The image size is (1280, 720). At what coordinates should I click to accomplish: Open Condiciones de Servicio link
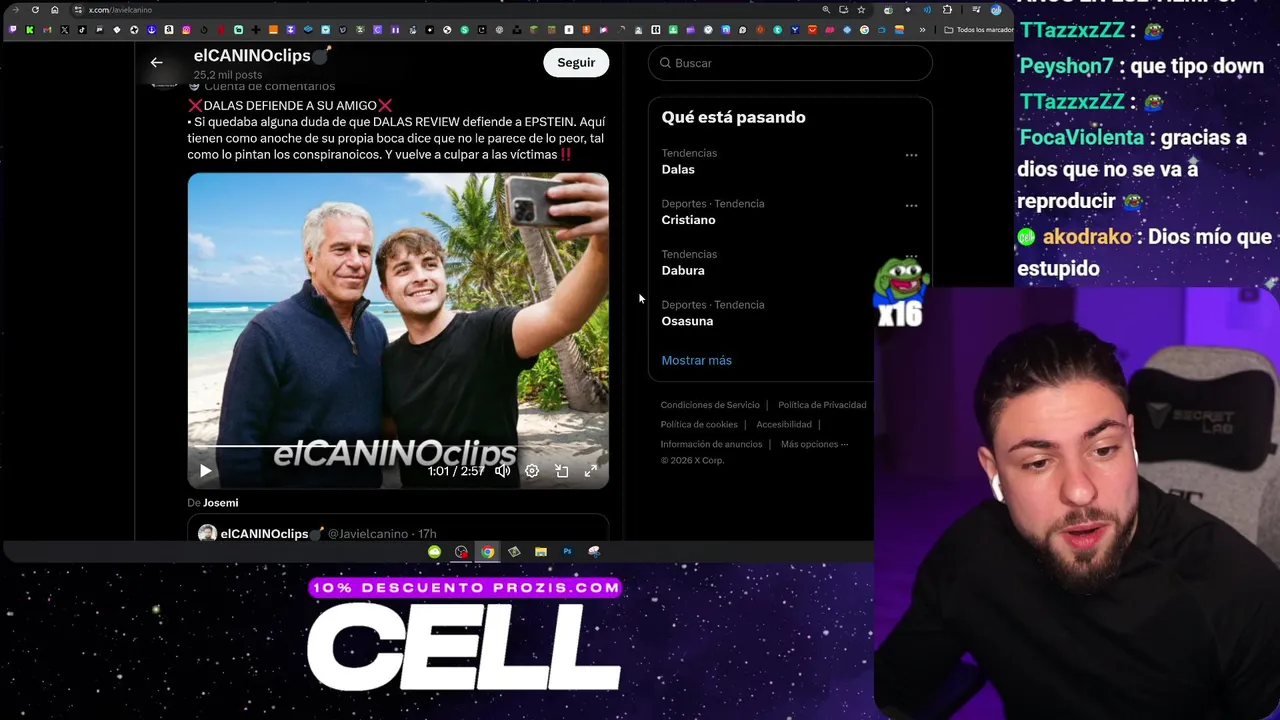[x=710, y=405]
